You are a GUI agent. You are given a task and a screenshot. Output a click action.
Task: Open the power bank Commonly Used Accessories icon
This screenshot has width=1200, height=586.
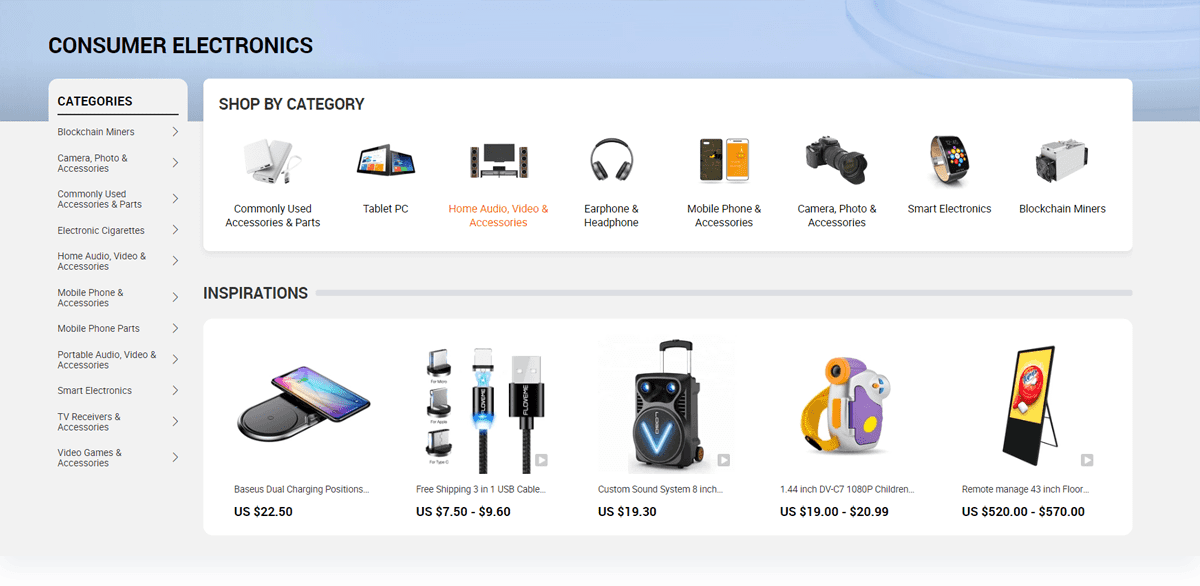(x=272, y=161)
